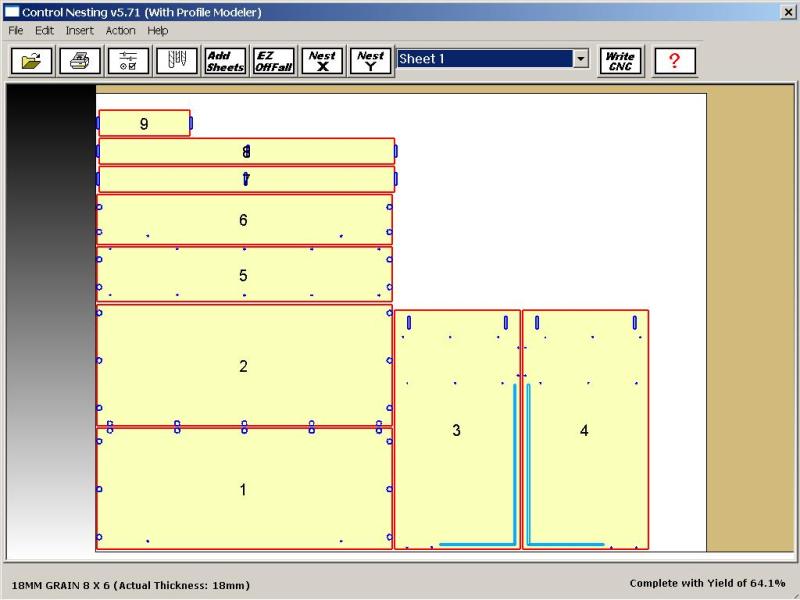The width and height of the screenshot is (800, 600).
Task: Open the Insert menu
Action: 80,31
